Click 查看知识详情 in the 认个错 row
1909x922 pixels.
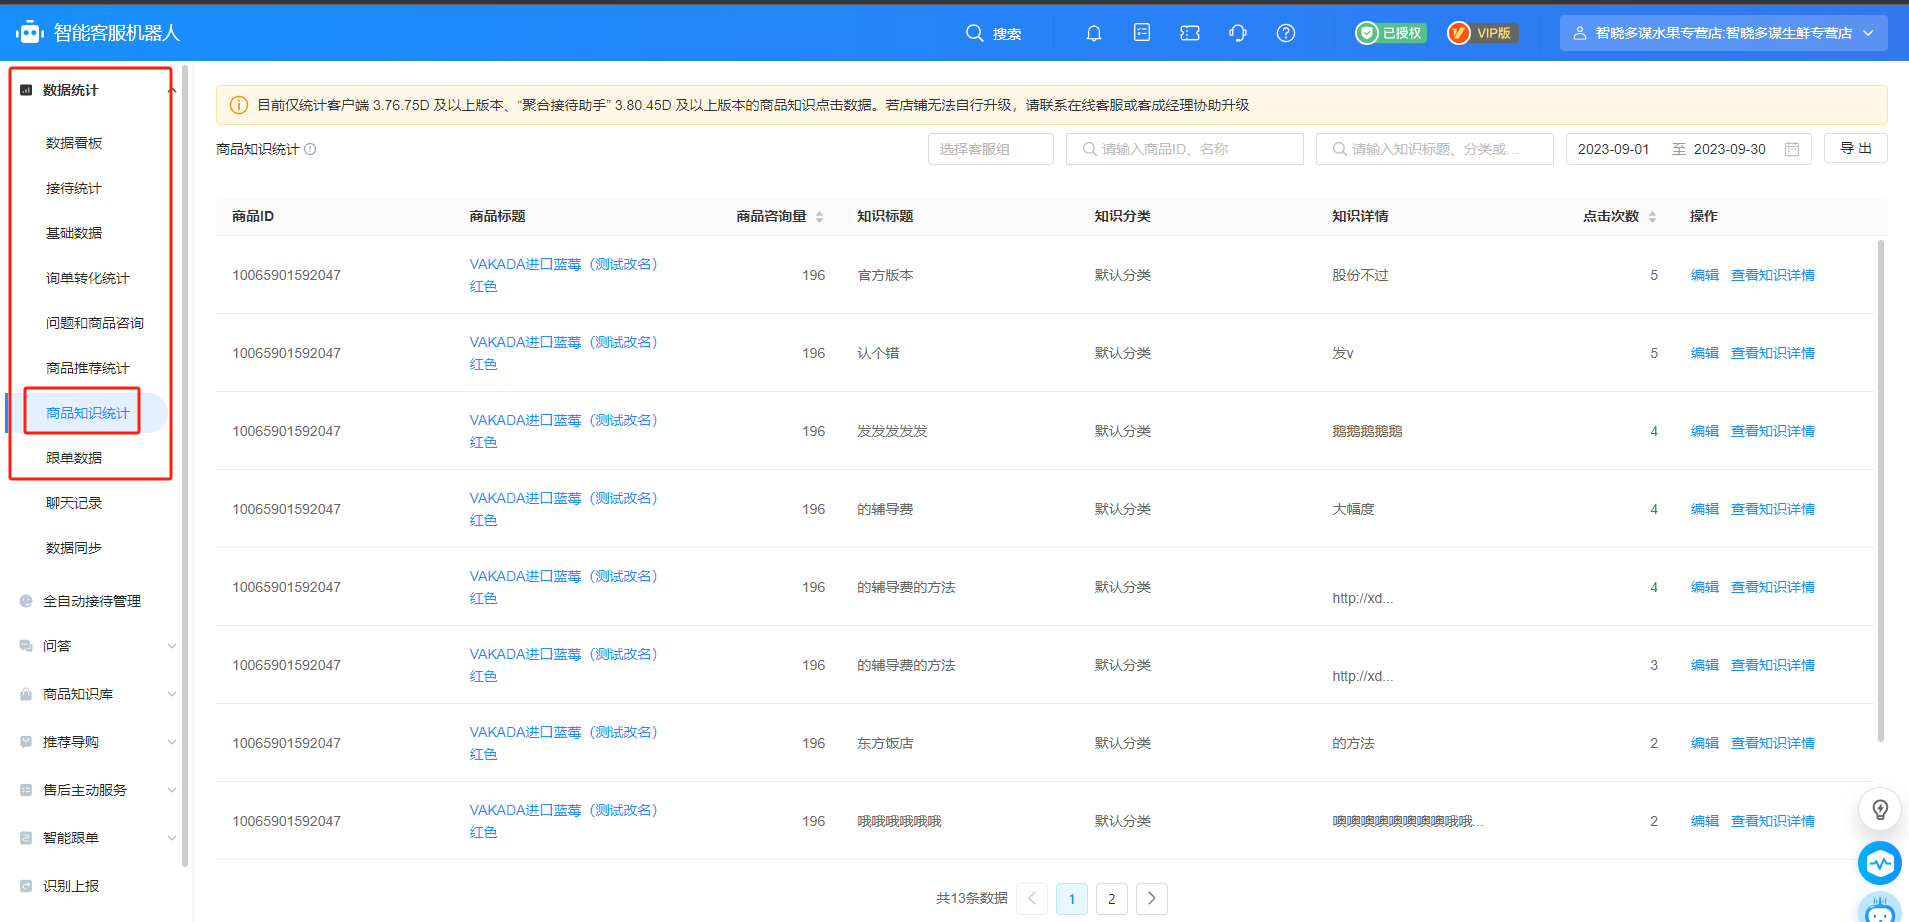pyautogui.click(x=1773, y=353)
